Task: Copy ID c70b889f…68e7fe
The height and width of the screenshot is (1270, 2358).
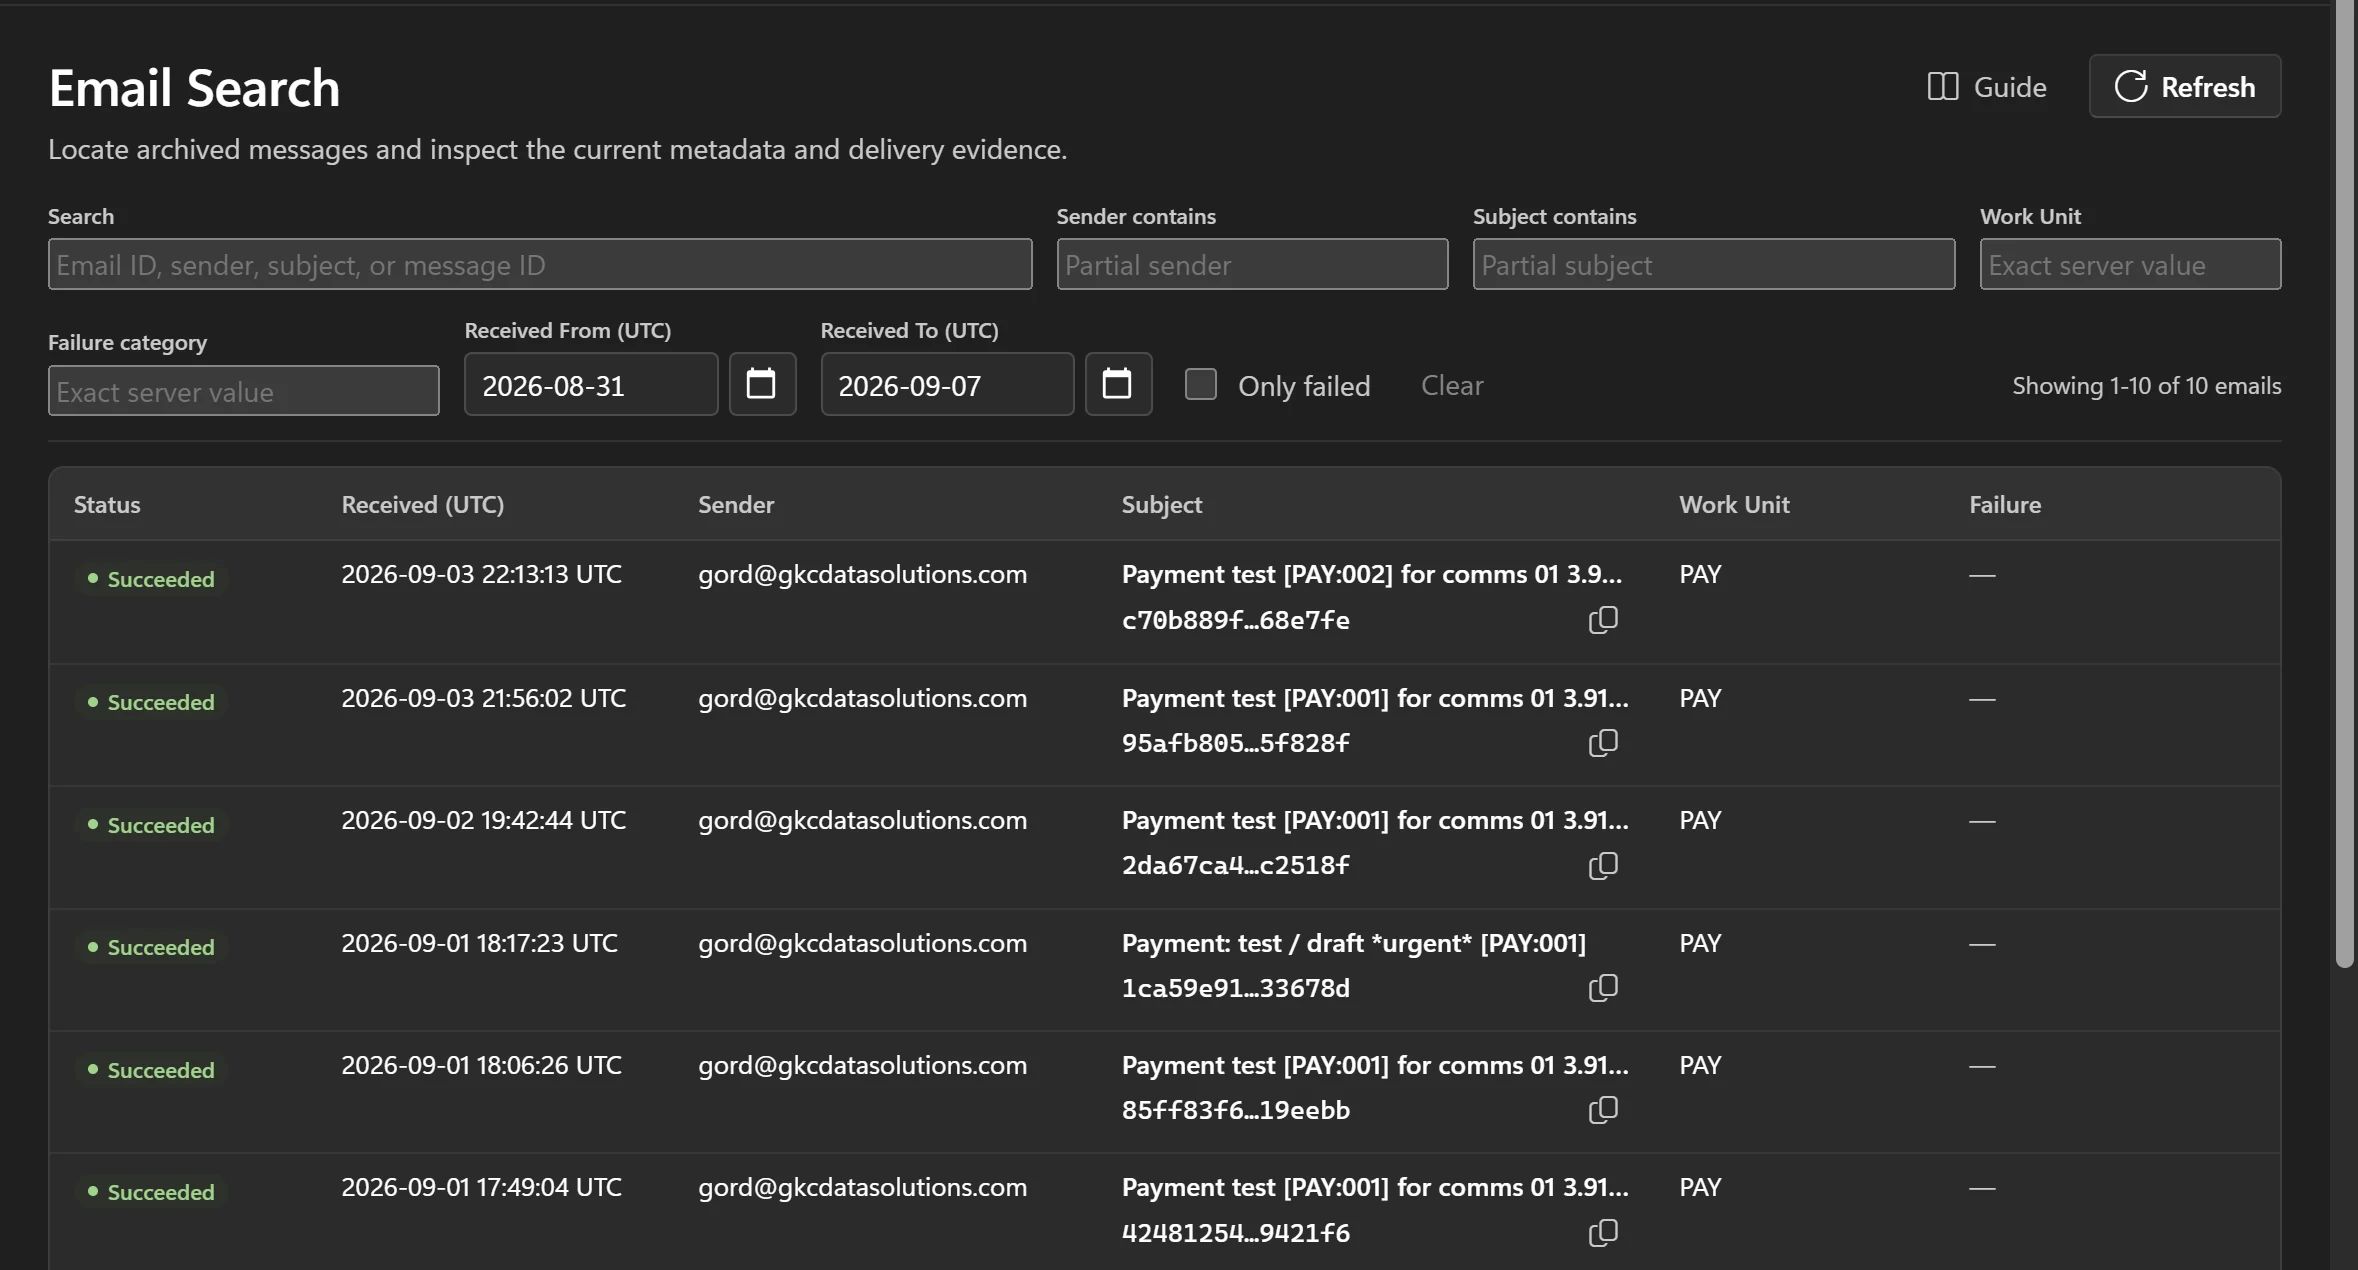Action: tap(1603, 620)
